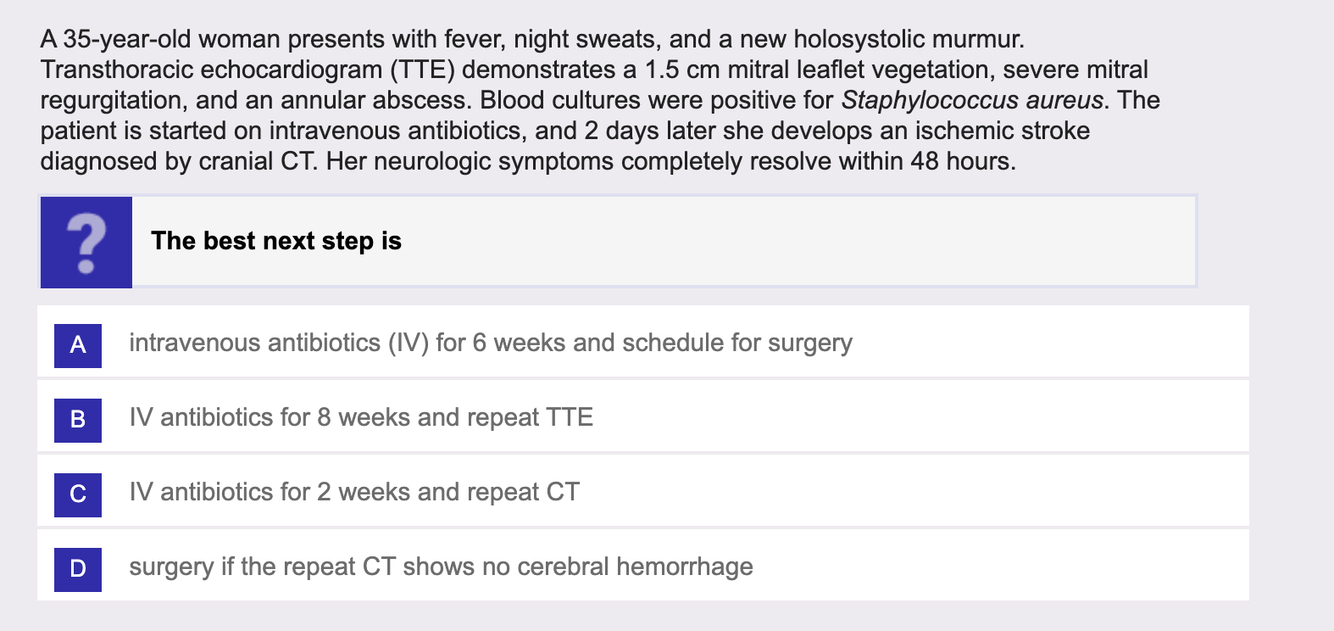The height and width of the screenshot is (631, 1334).
Task: Choose answer 'IV antibiotics for 6 weeks and schedule for surgery'
Action: pyautogui.click(x=643, y=343)
